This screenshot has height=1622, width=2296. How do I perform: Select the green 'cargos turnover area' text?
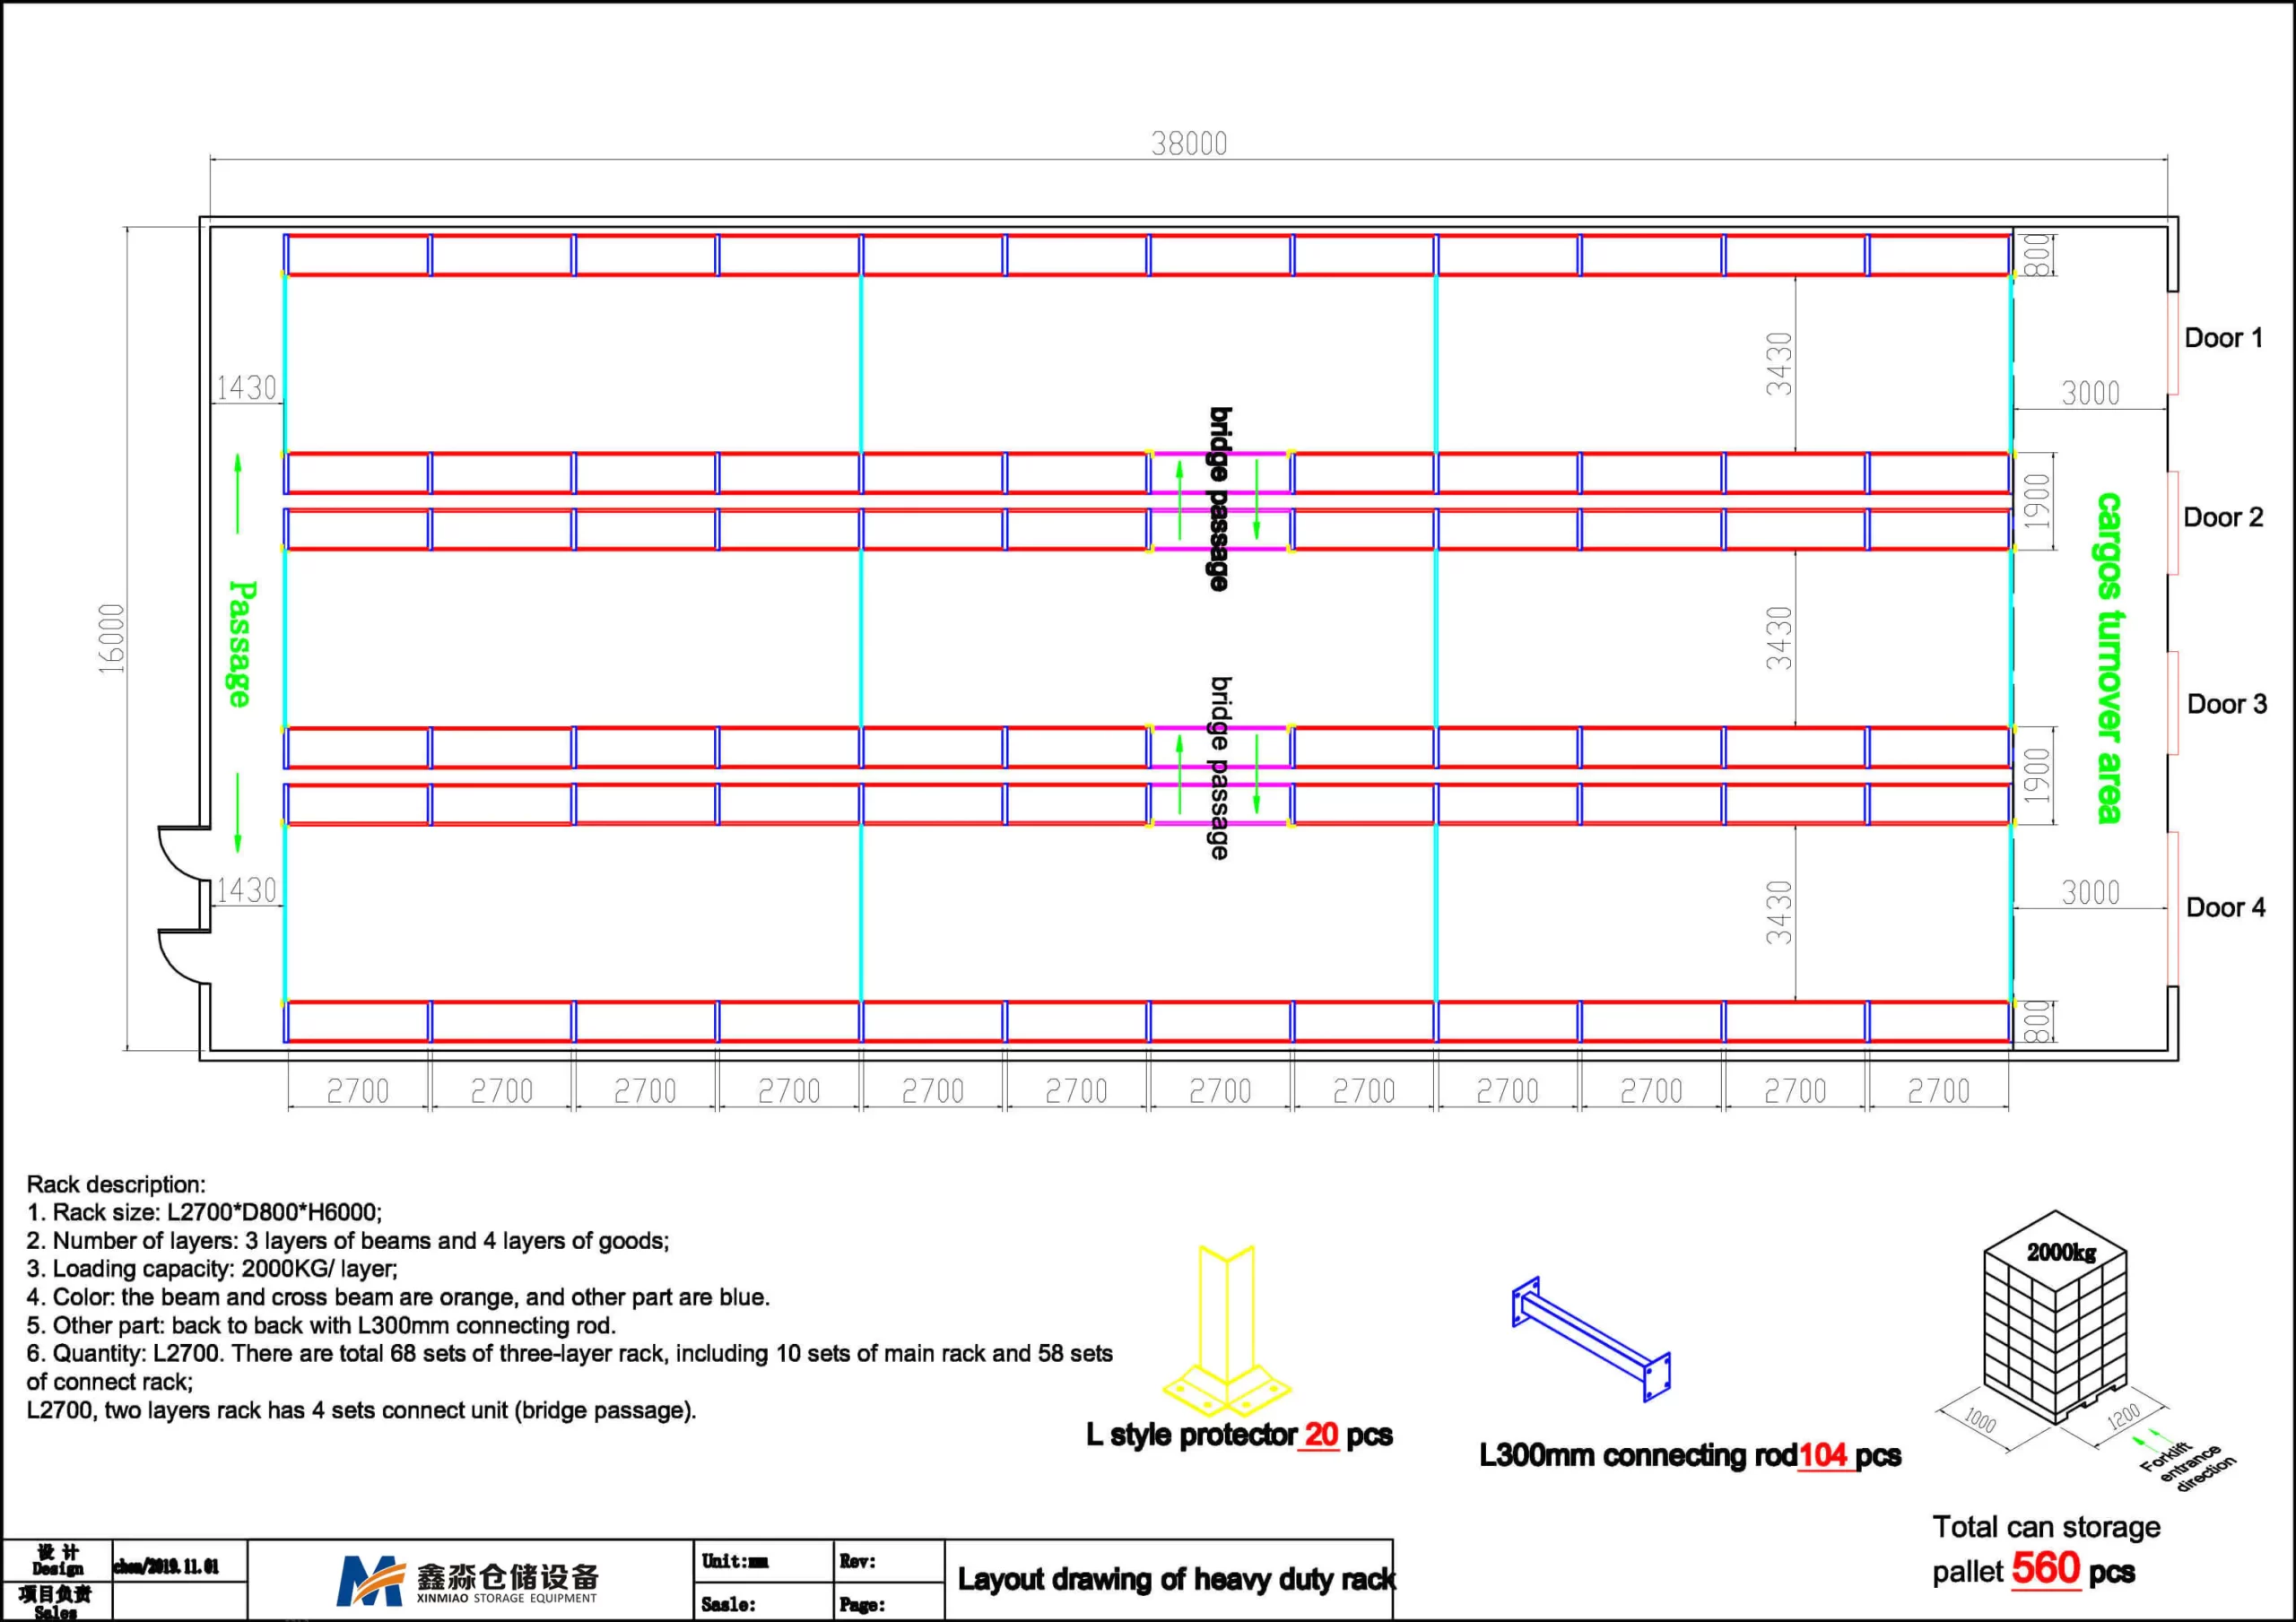[2109, 657]
